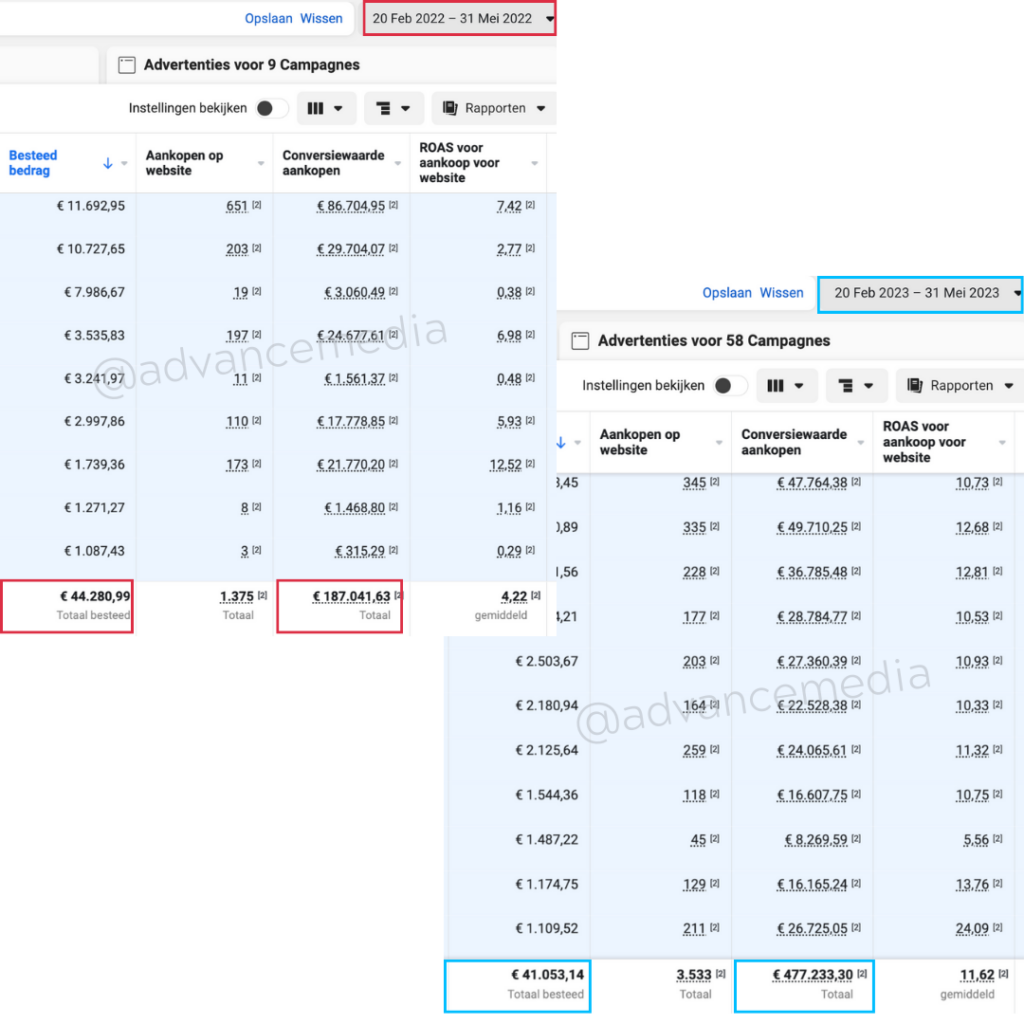Click the Opslaan link in the 2022 panel
This screenshot has height=1024, width=1024.
tap(267, 18)
